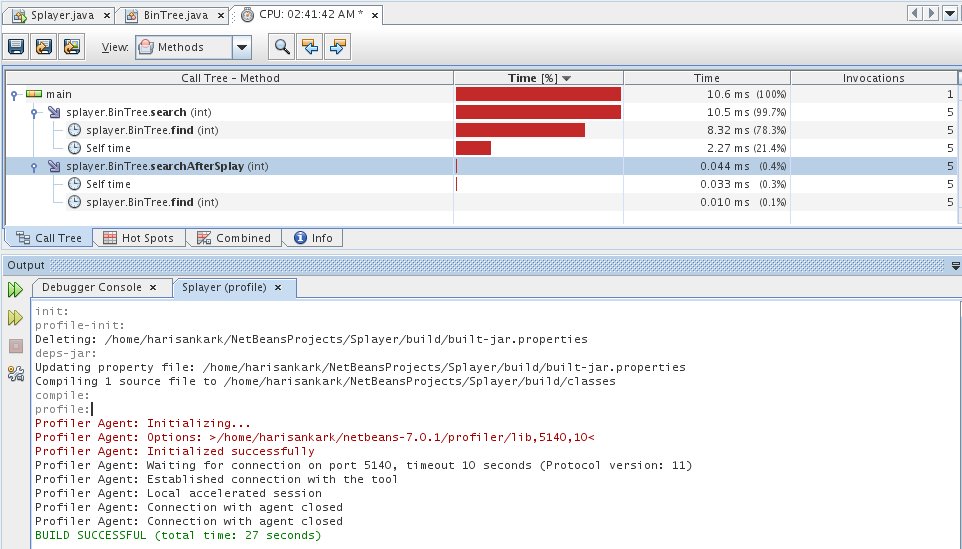This screenshot has width=962, height=549.
Task: Click the search method node icon
Action: (54, 112)
